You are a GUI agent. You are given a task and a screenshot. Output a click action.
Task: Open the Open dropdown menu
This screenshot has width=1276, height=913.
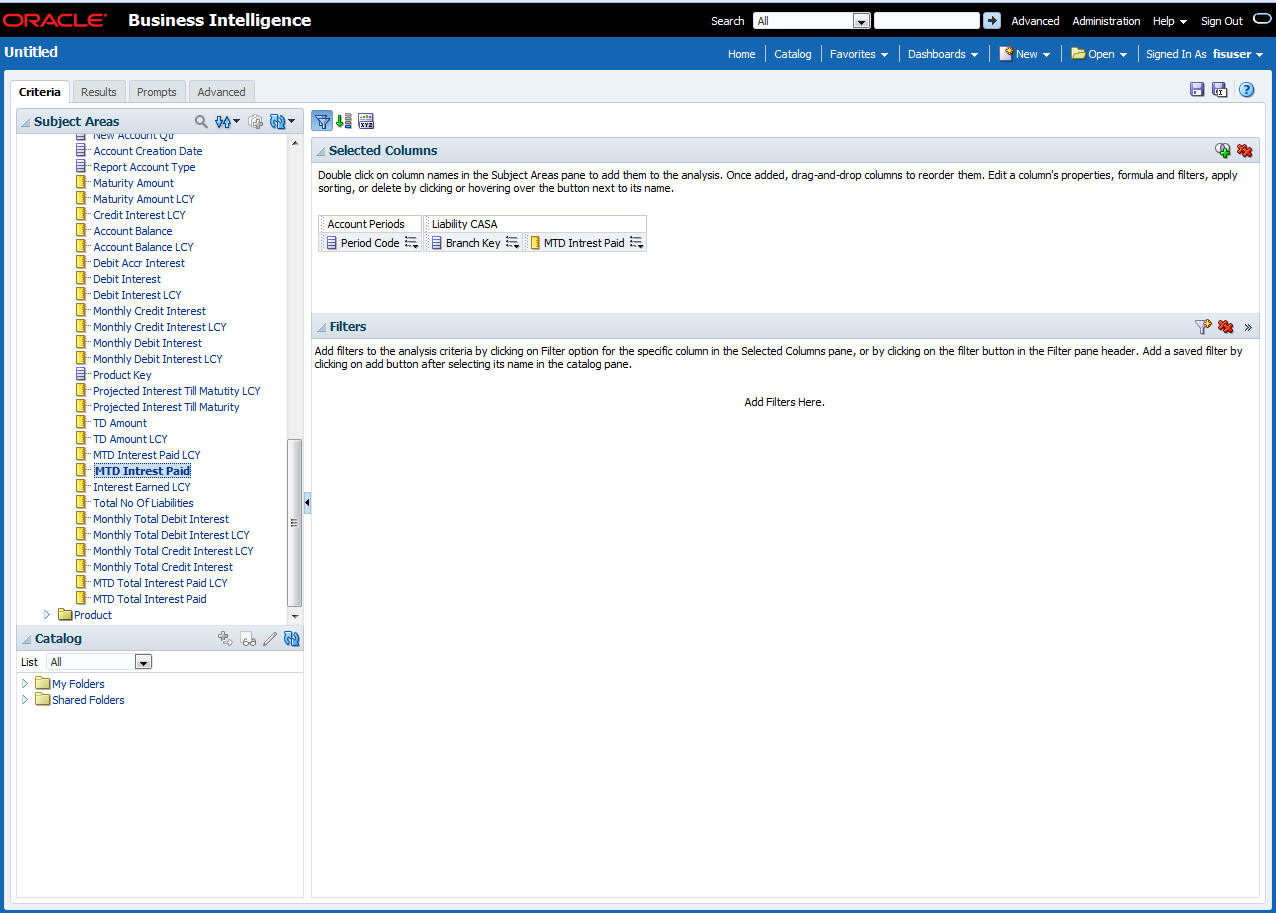pyautogui.click(x=1099, y=54)
